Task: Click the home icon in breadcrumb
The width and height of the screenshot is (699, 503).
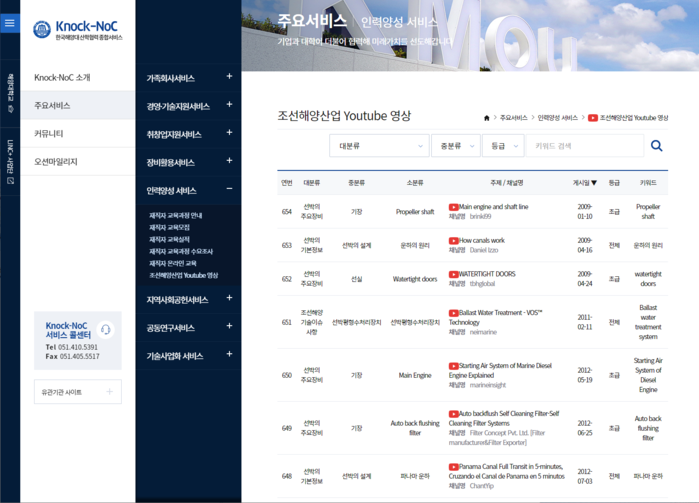Action: tap(486, 118)
